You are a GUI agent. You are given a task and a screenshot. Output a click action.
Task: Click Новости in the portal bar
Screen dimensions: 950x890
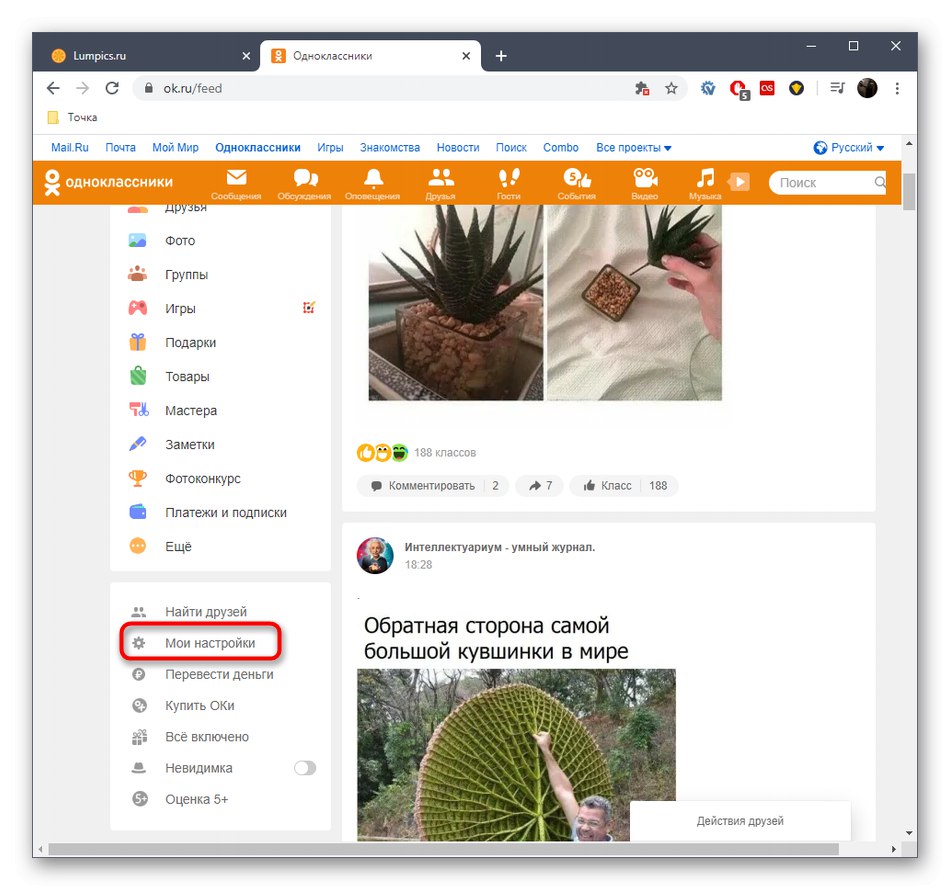point(458,147)
